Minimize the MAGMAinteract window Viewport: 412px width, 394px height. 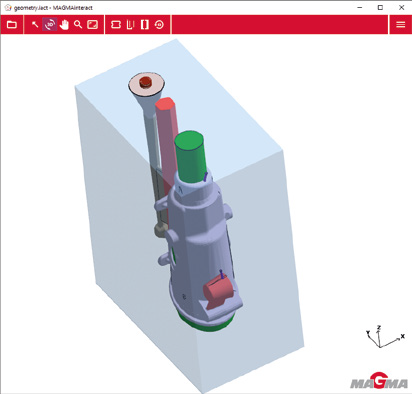click(x=360, y=7)
